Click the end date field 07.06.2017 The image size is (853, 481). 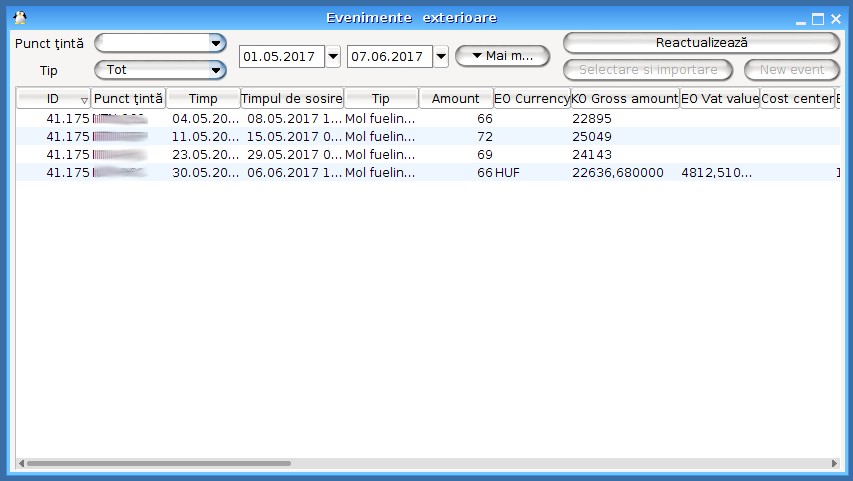pos(389,57)
